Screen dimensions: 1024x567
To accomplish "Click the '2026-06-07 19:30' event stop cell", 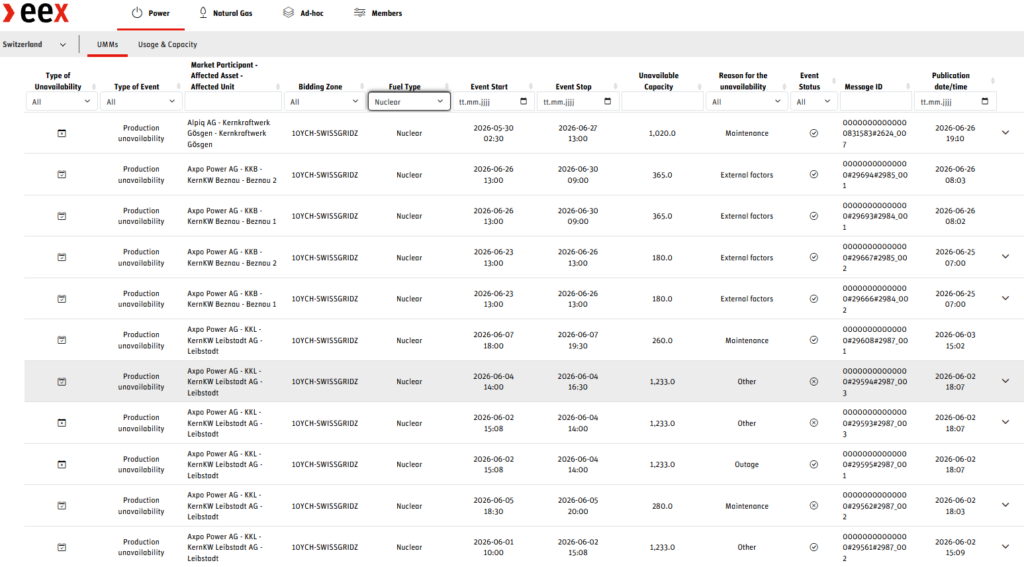I will (x=578, y=340).
